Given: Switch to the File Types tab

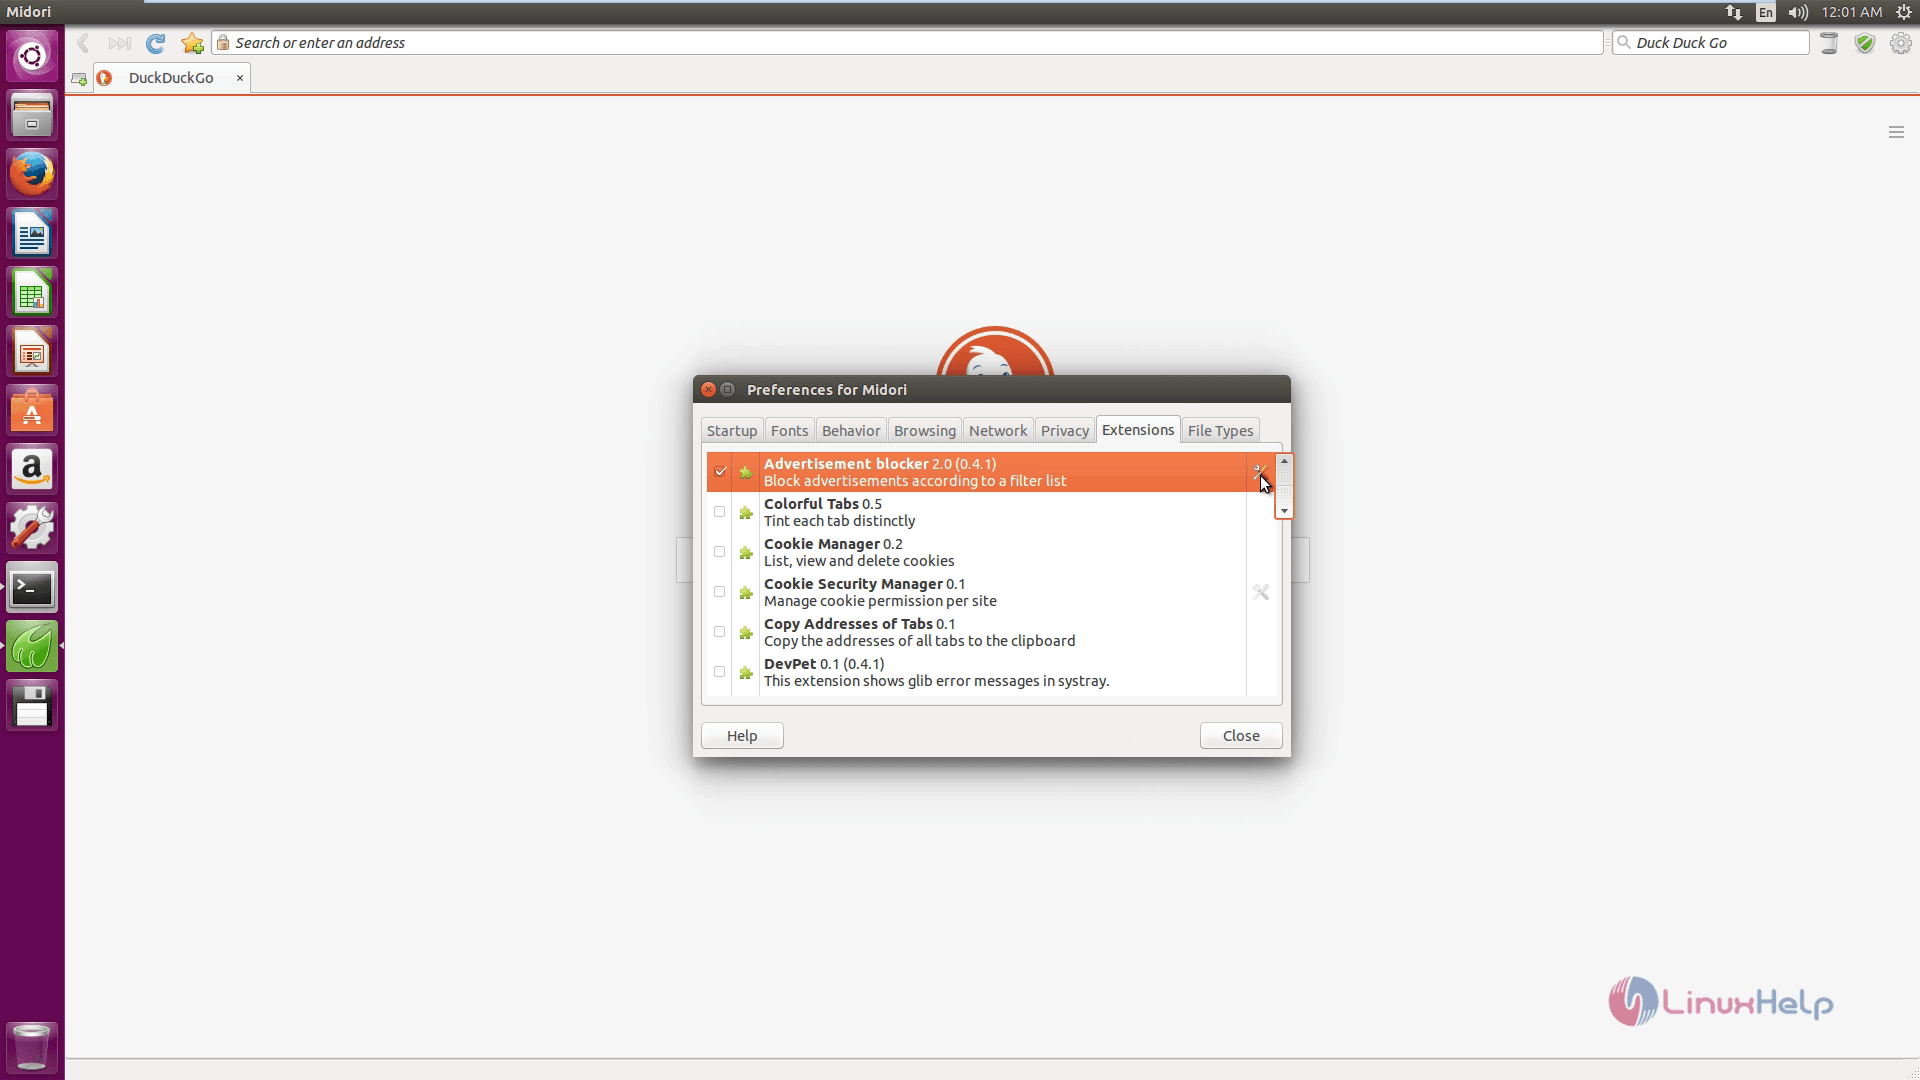Looking at the screenshot, I should (x=1220, y=430).
